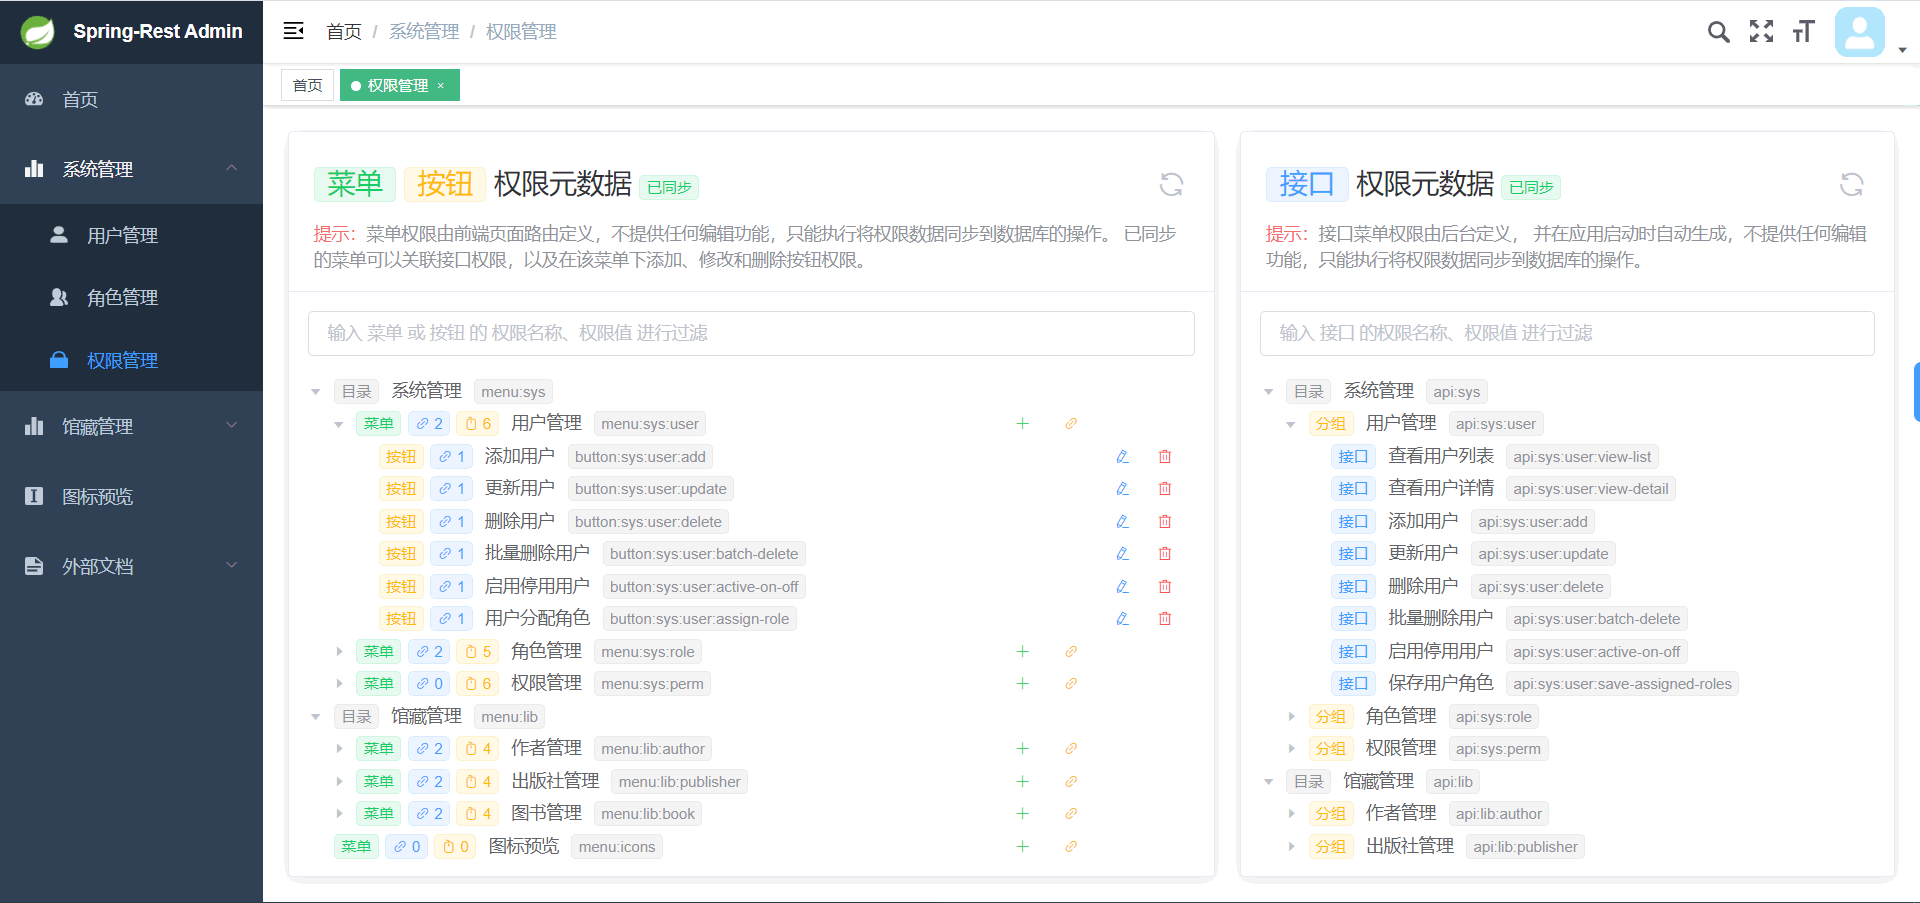
Task: Toggle fullscreen mode from the header
Action: tap(1761, 31)
